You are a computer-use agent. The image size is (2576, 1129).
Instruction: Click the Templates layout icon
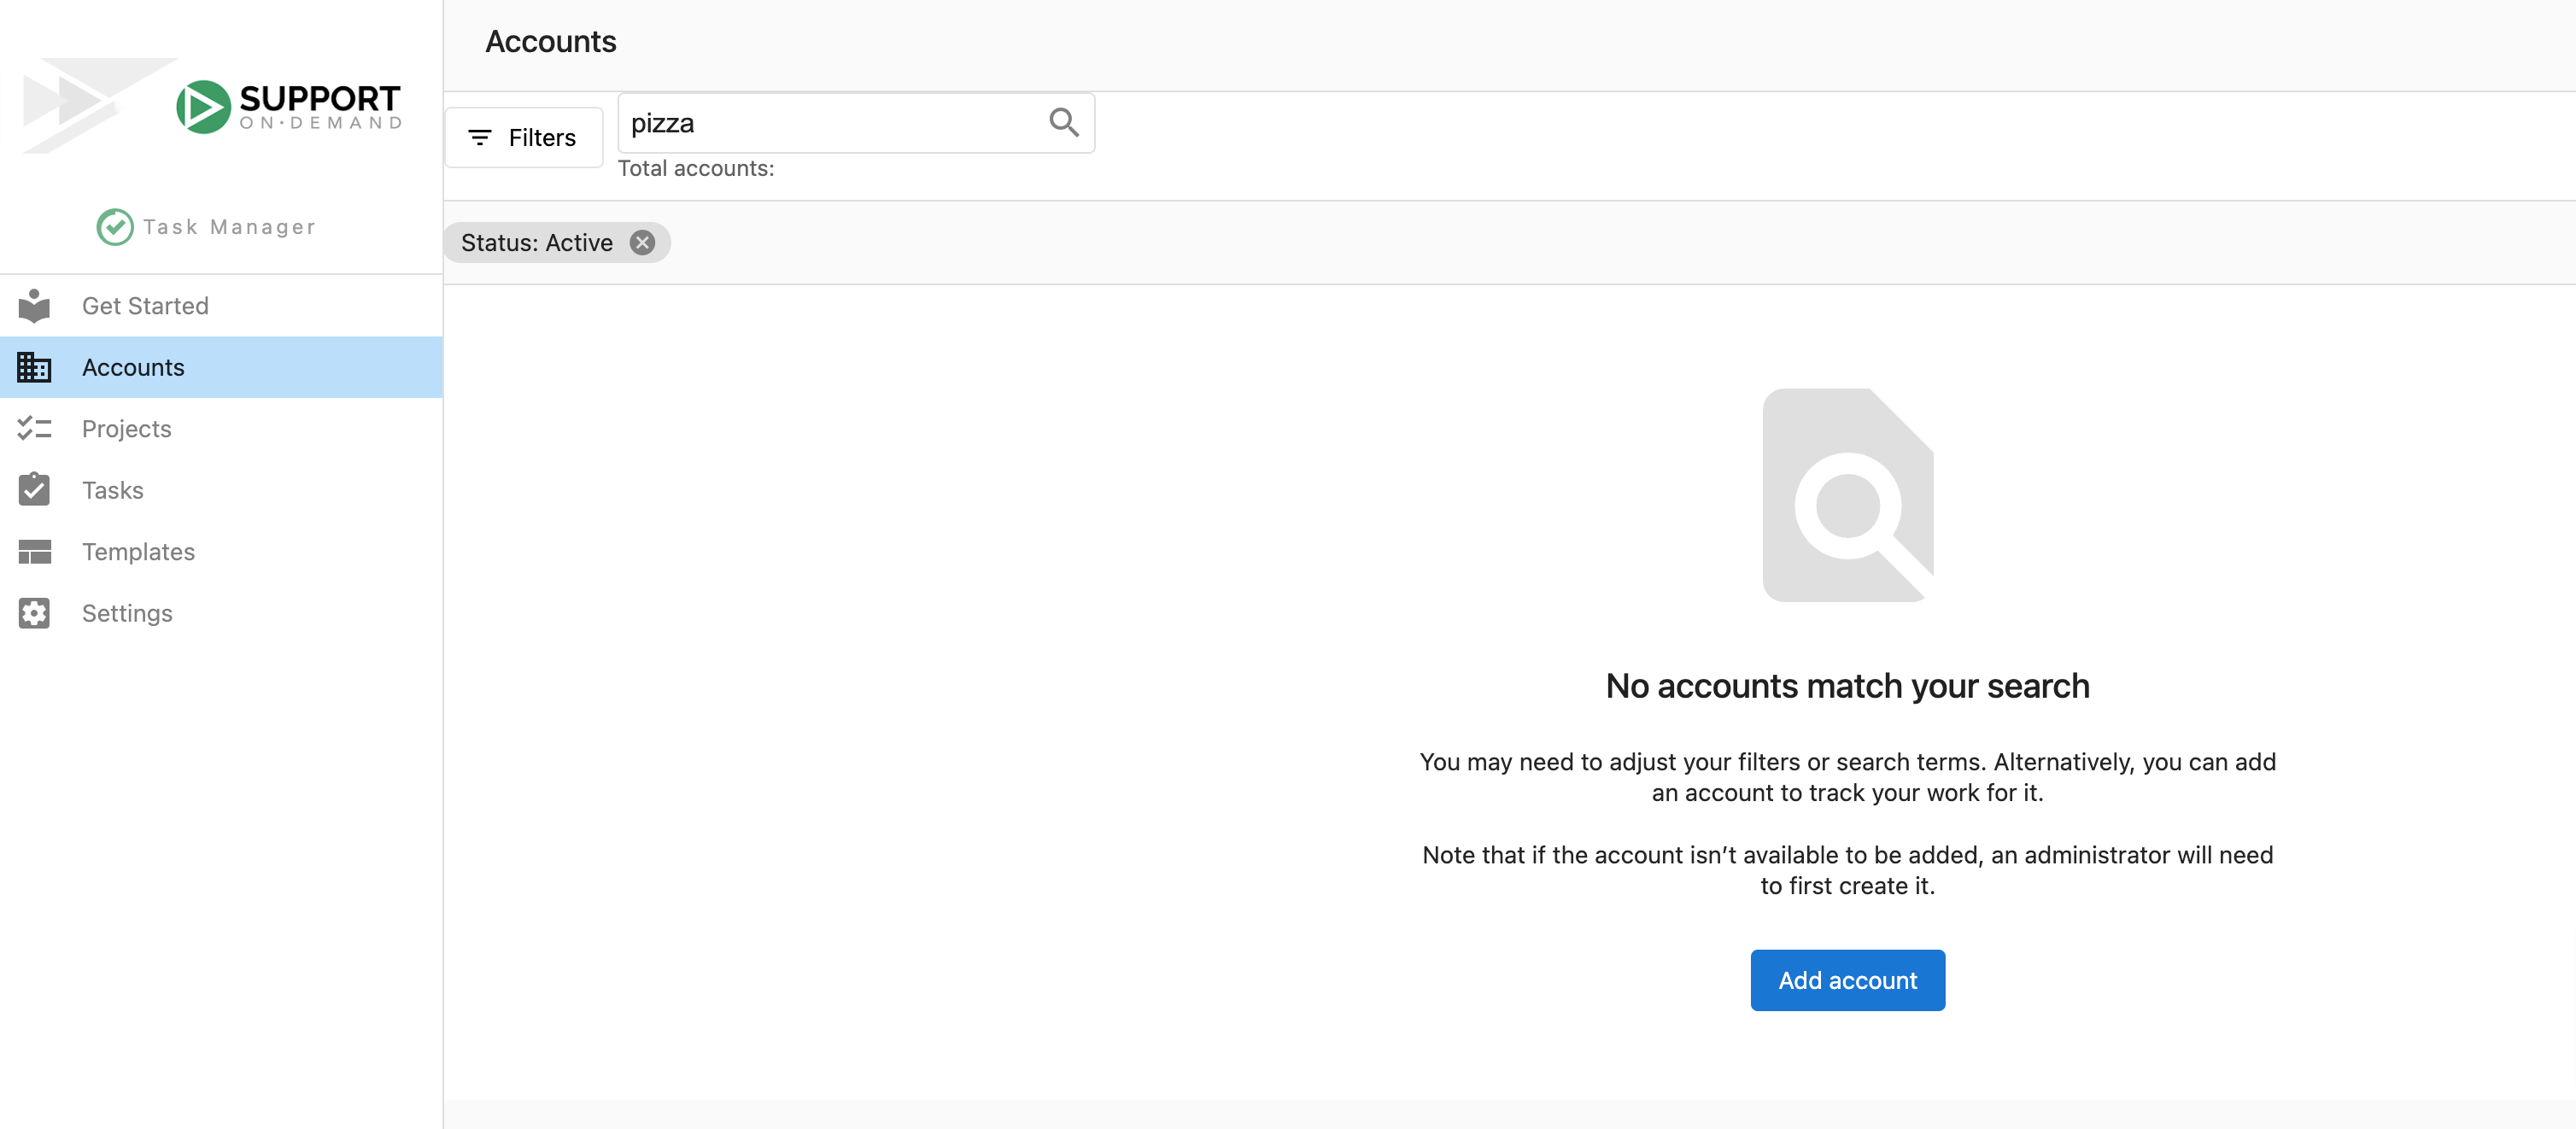tap(34, 552)
